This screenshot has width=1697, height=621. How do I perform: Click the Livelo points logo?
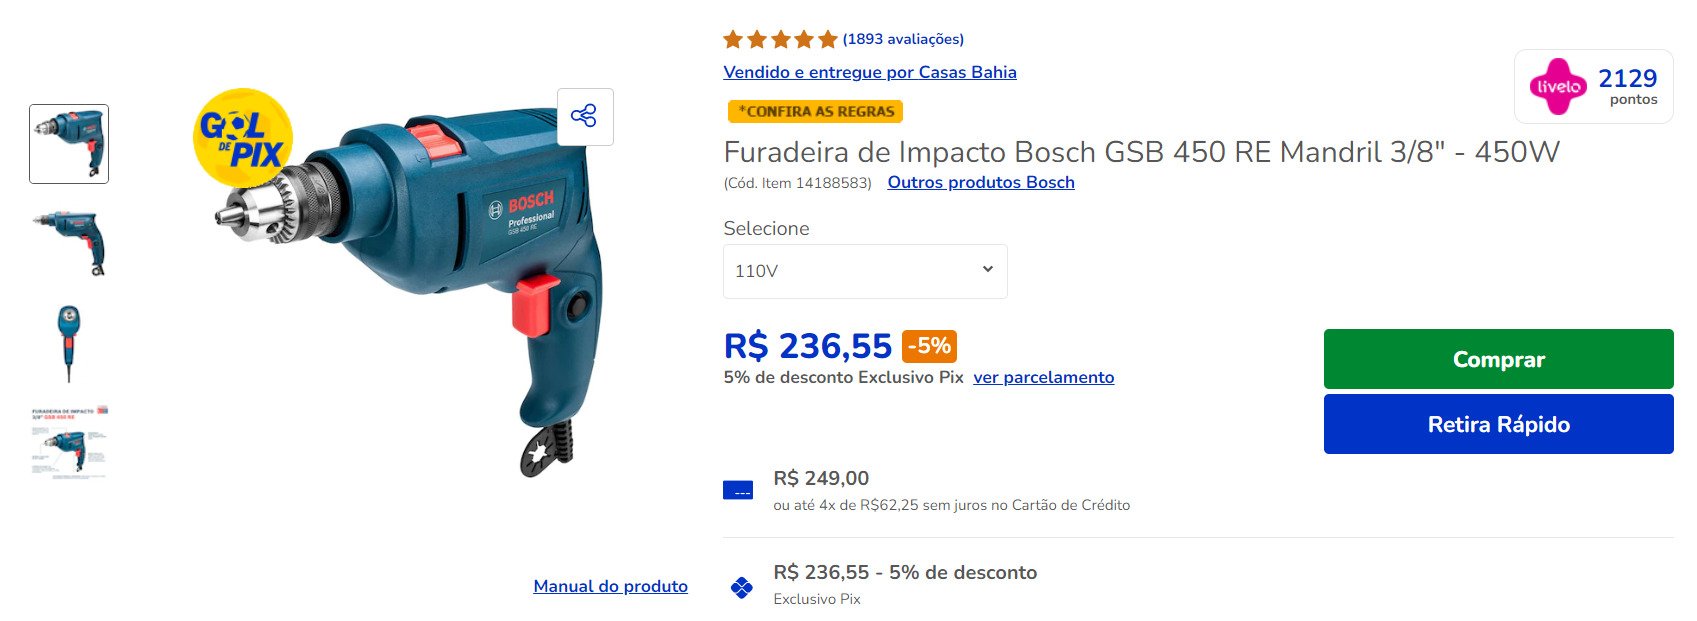click(1558, 86)
